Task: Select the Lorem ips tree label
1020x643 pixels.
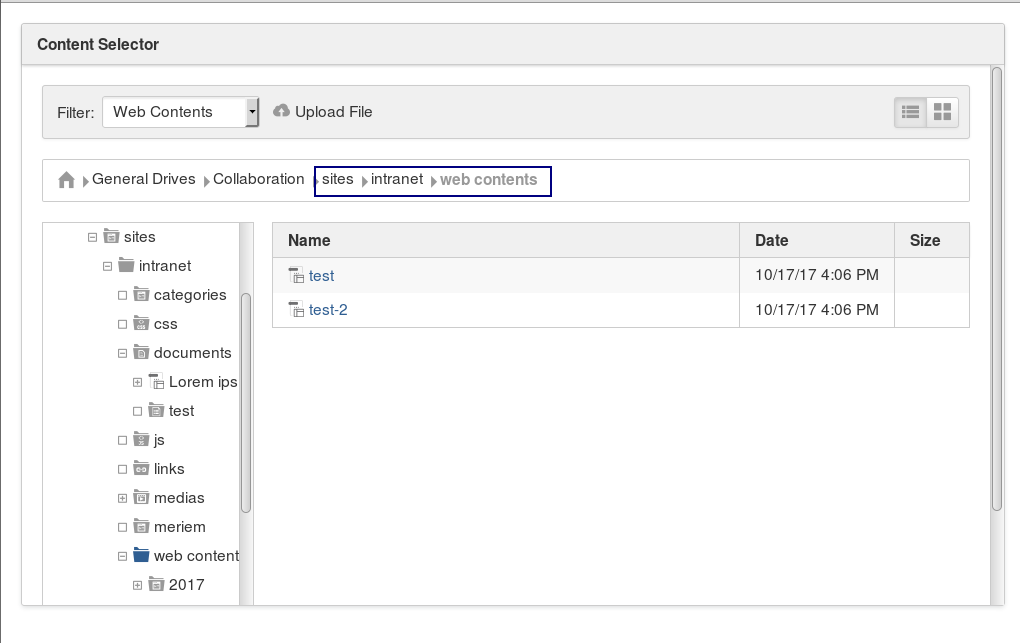Action: [203, 382]
